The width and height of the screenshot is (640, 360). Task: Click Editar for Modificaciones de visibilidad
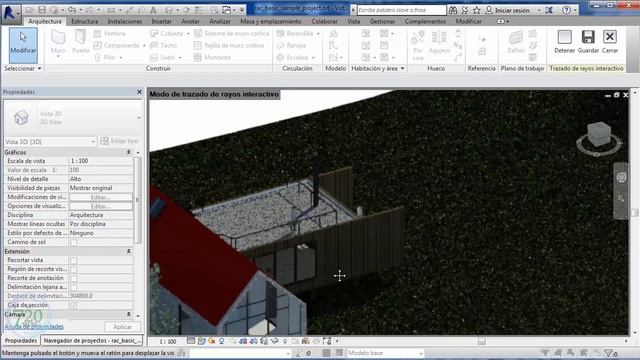pyautogui.click(x=100, y=197)
